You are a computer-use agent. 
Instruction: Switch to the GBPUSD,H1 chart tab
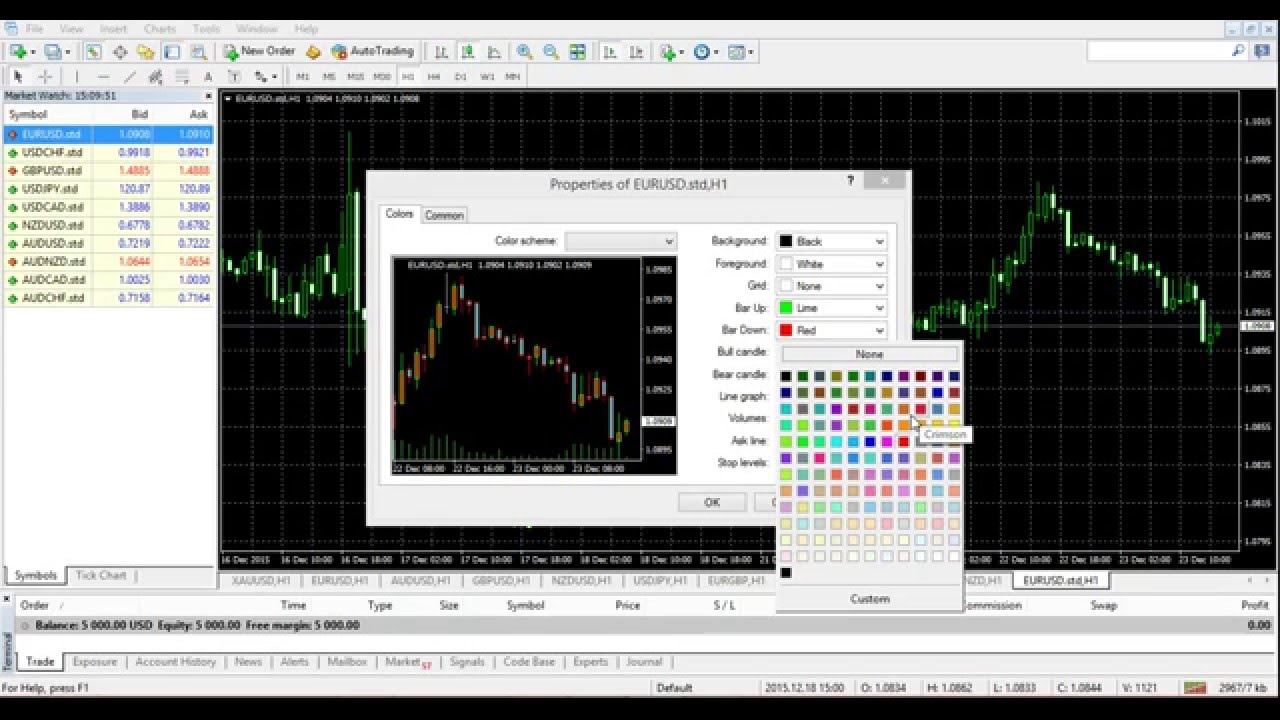(500, 580)
